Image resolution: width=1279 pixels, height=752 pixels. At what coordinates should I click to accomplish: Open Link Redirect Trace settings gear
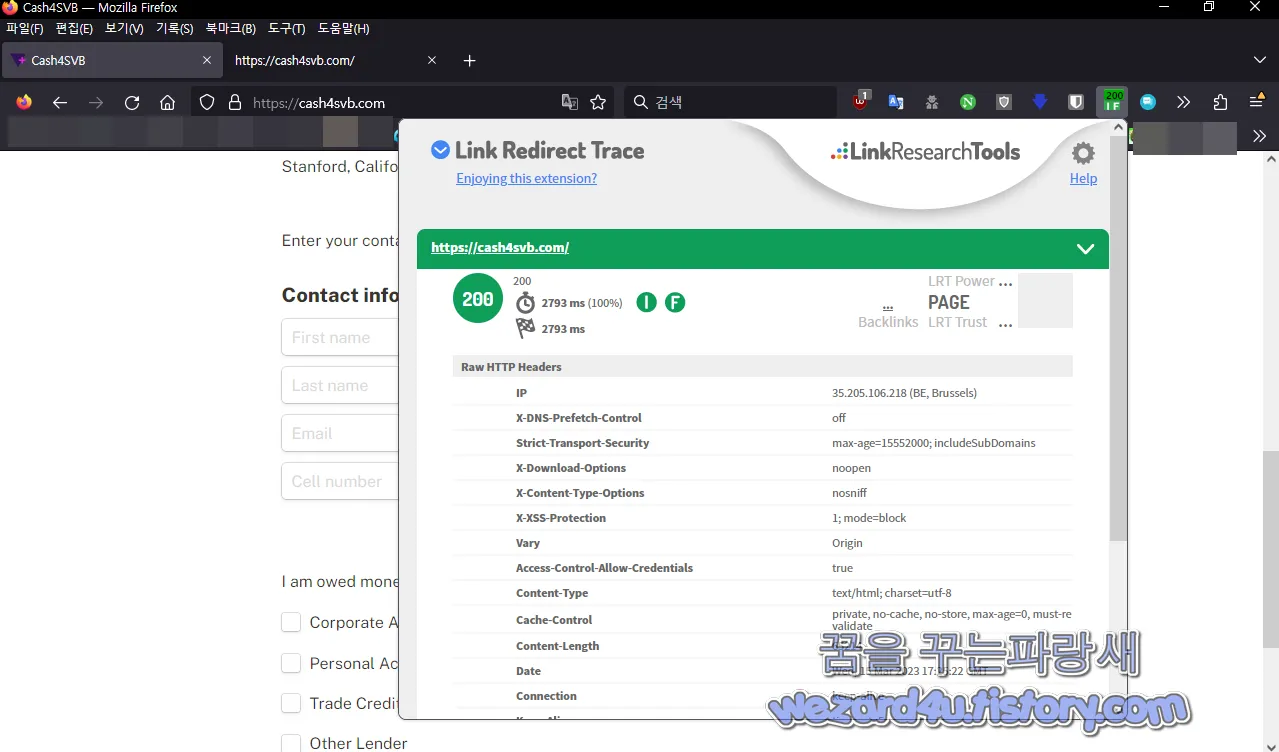coord(1083,153)
